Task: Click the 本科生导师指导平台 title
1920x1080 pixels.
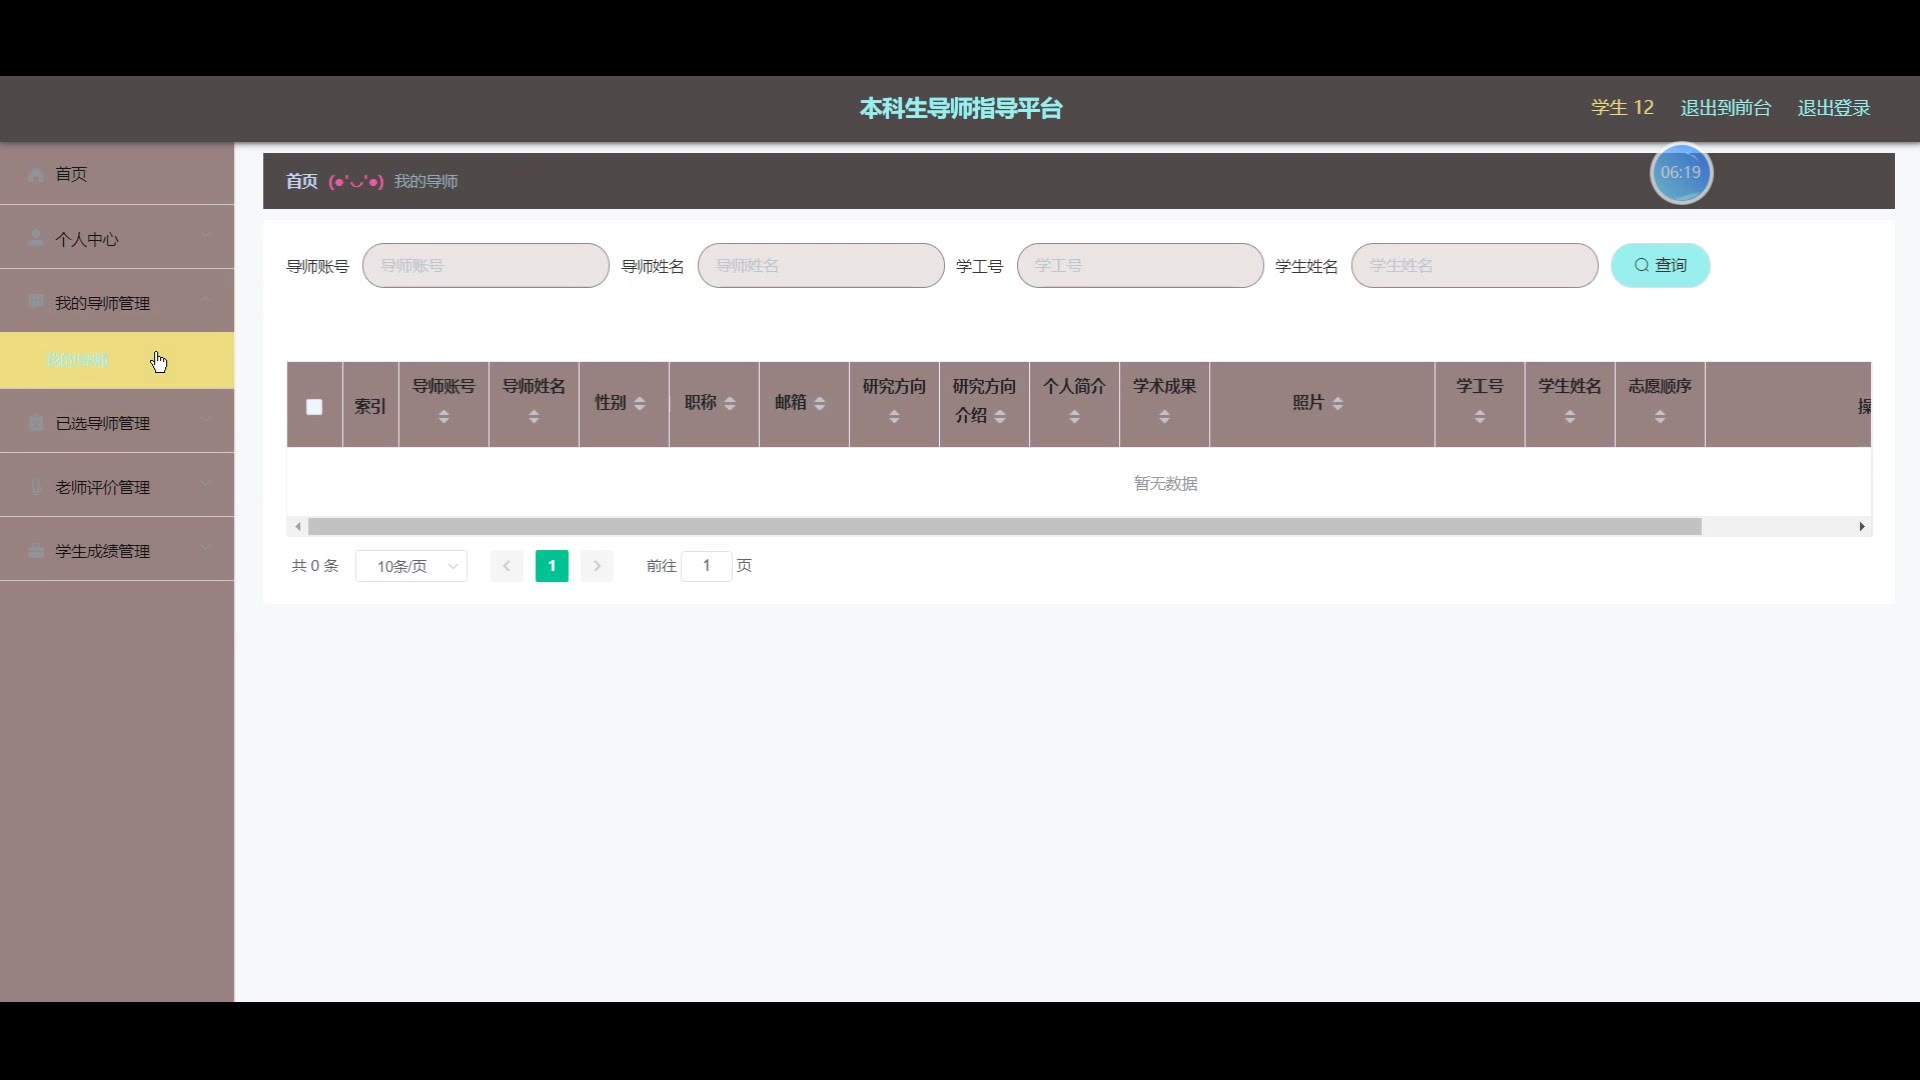Action: [x=961, y=108]
